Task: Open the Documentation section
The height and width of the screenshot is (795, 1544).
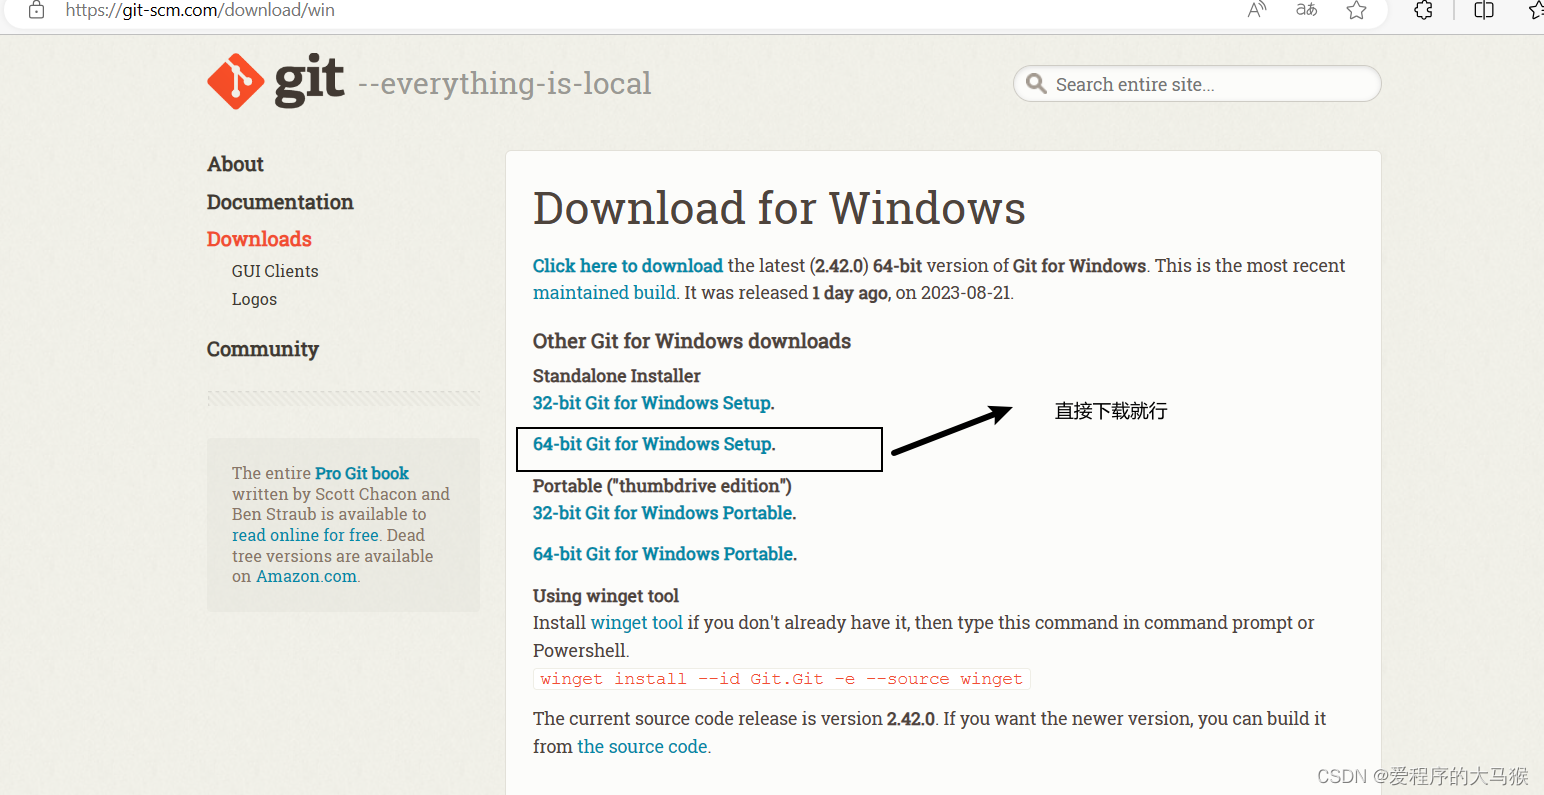Action: click(280, 202)
